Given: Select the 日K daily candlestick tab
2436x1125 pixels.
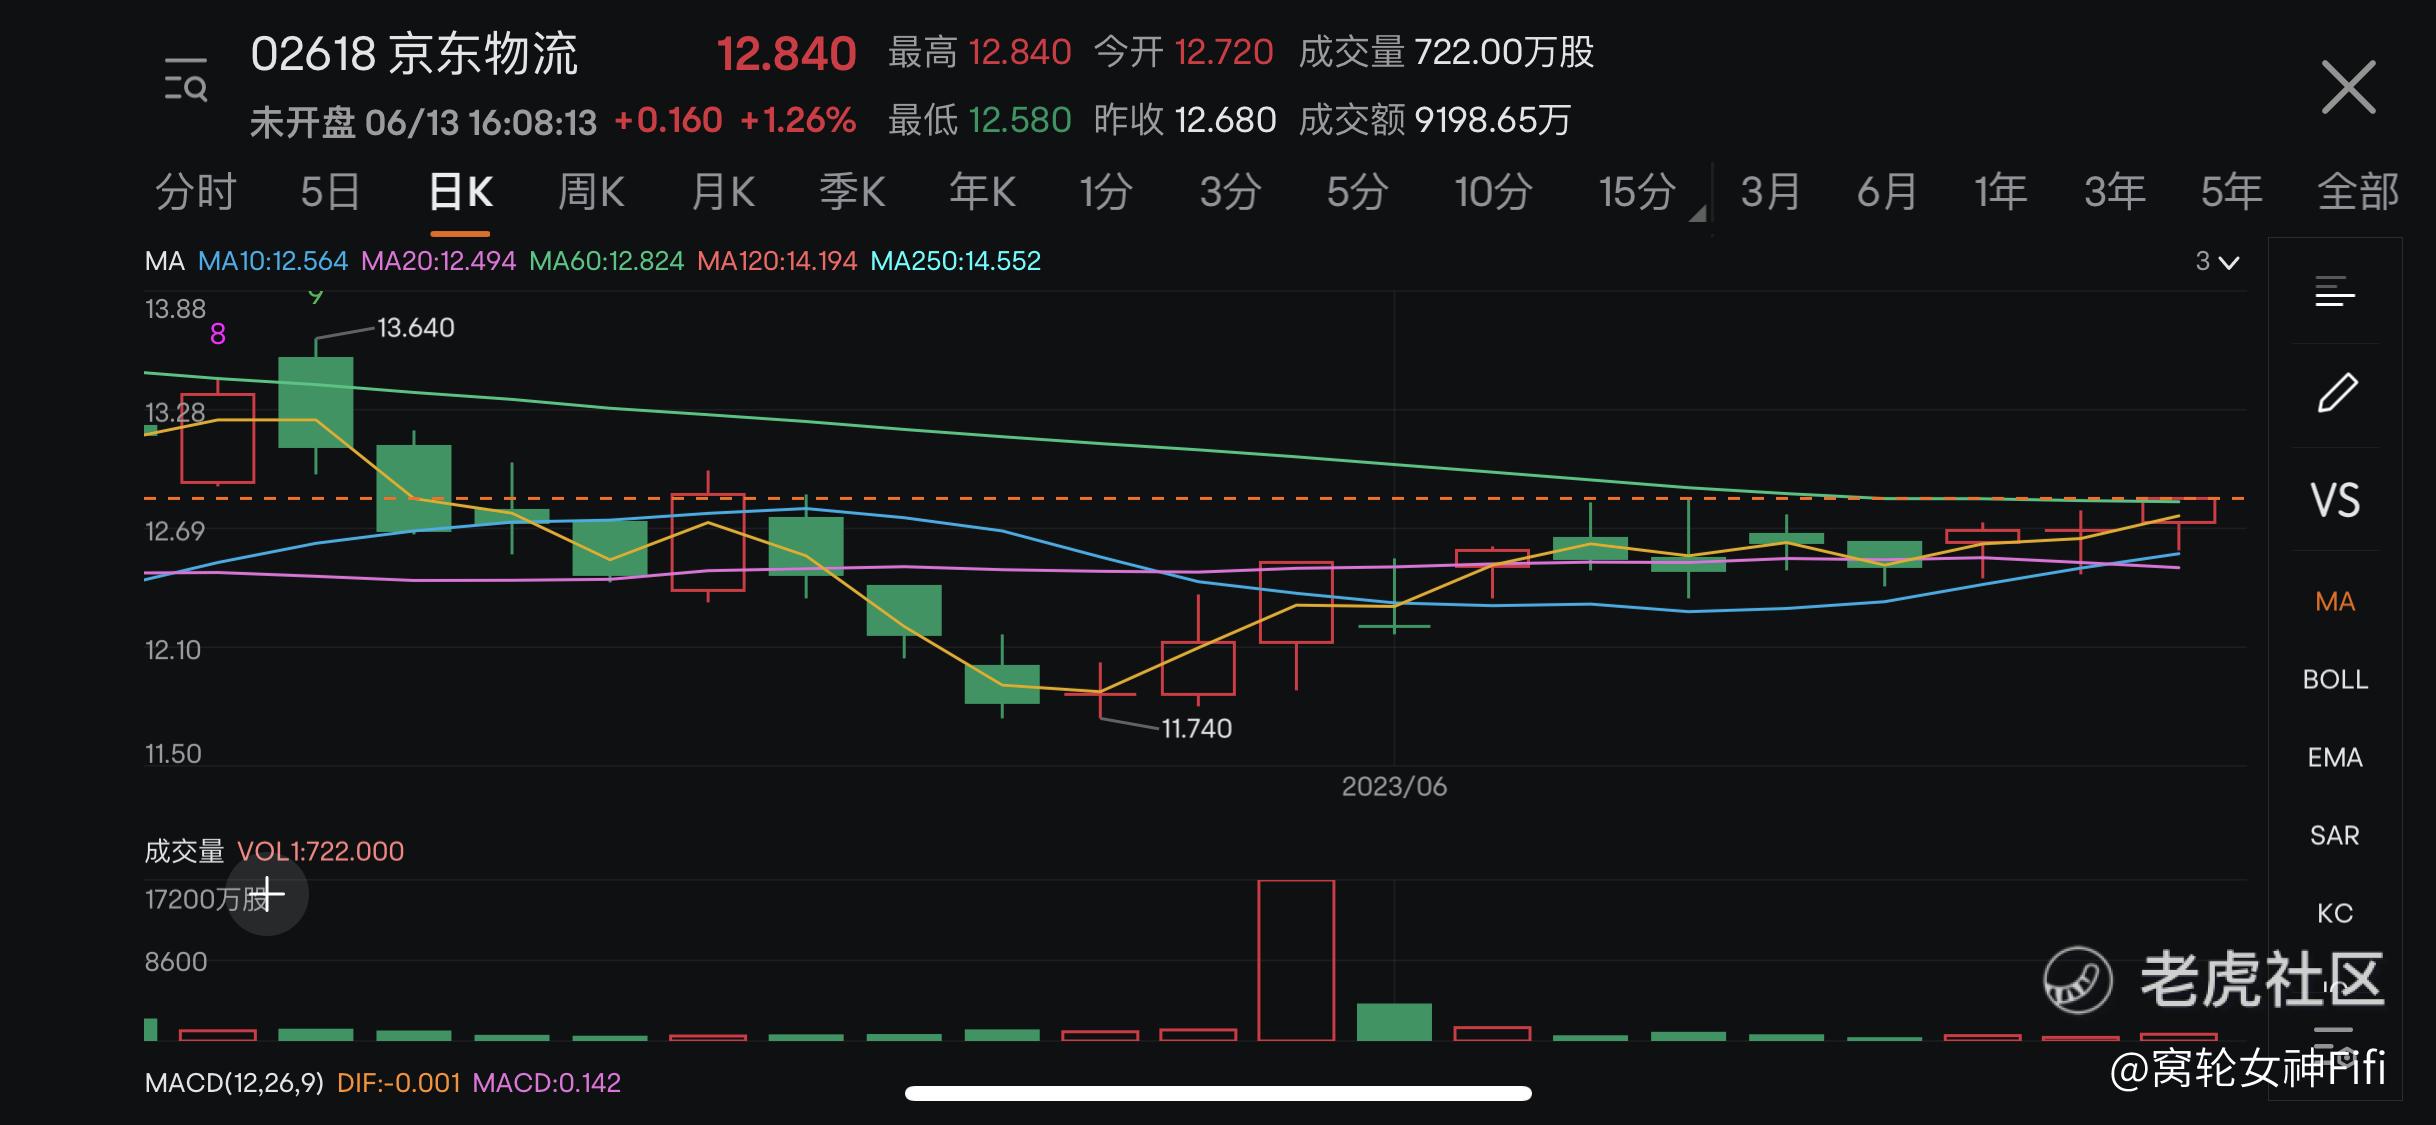Looking at the screenshot, I should click(x=460, y=191).
